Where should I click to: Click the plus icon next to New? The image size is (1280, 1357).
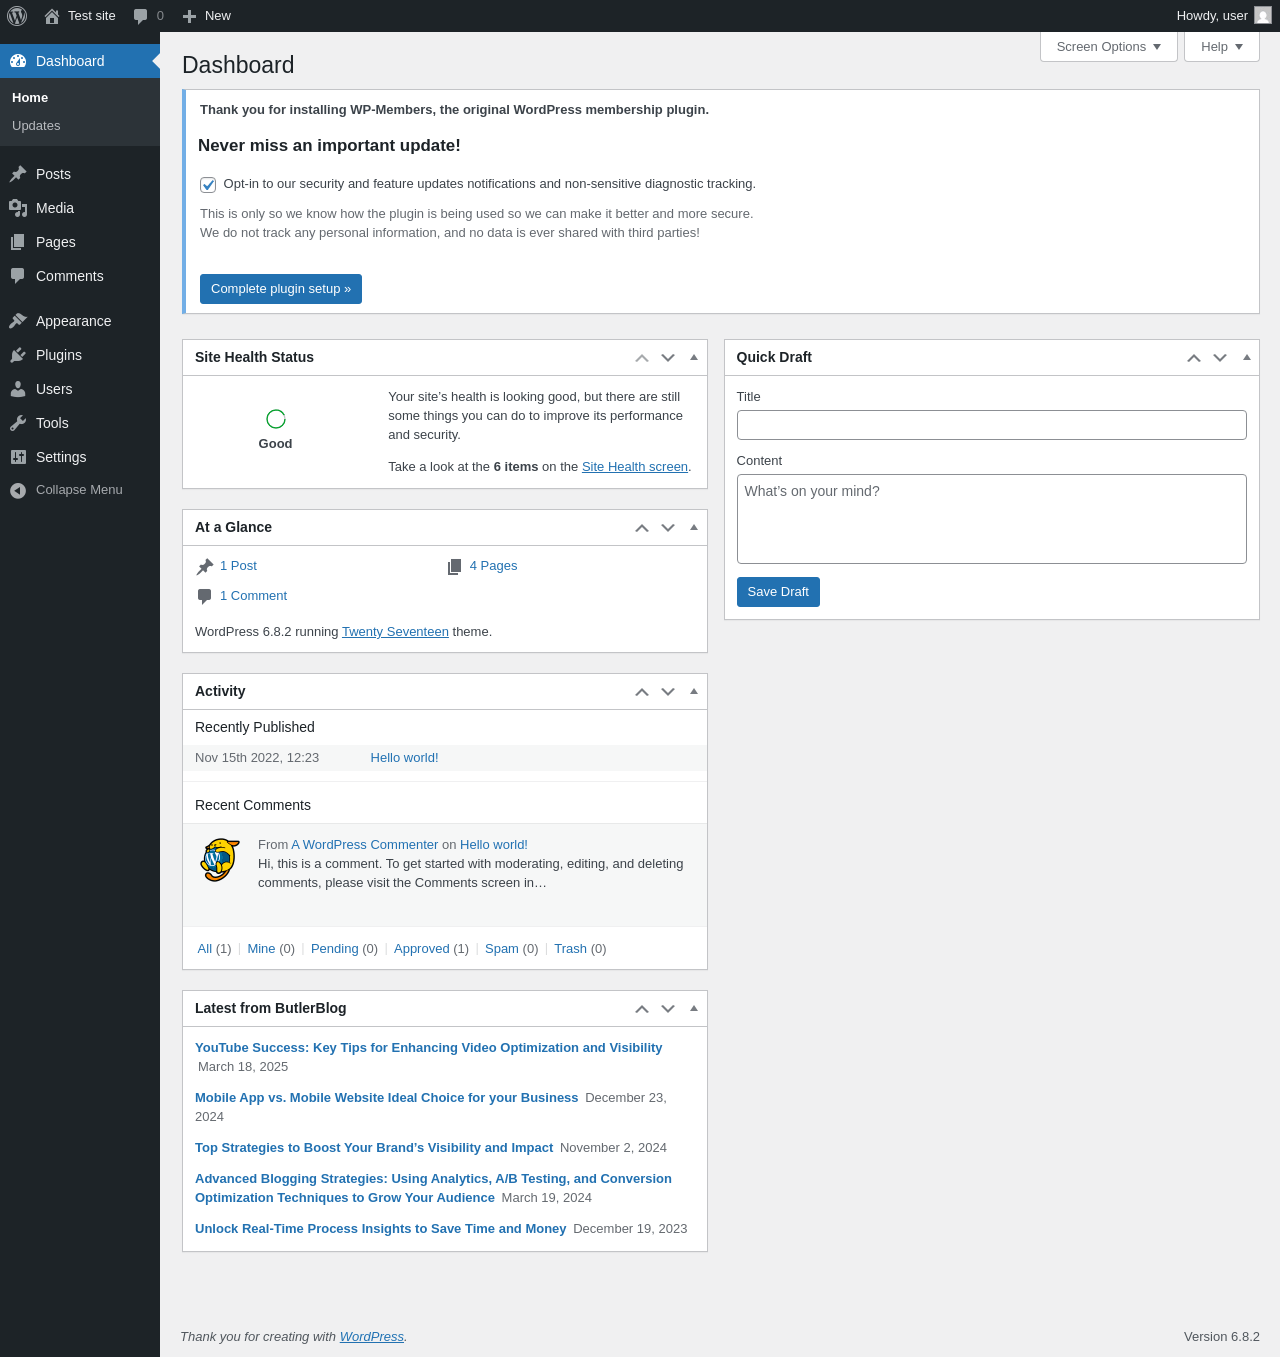pos(189,16)
